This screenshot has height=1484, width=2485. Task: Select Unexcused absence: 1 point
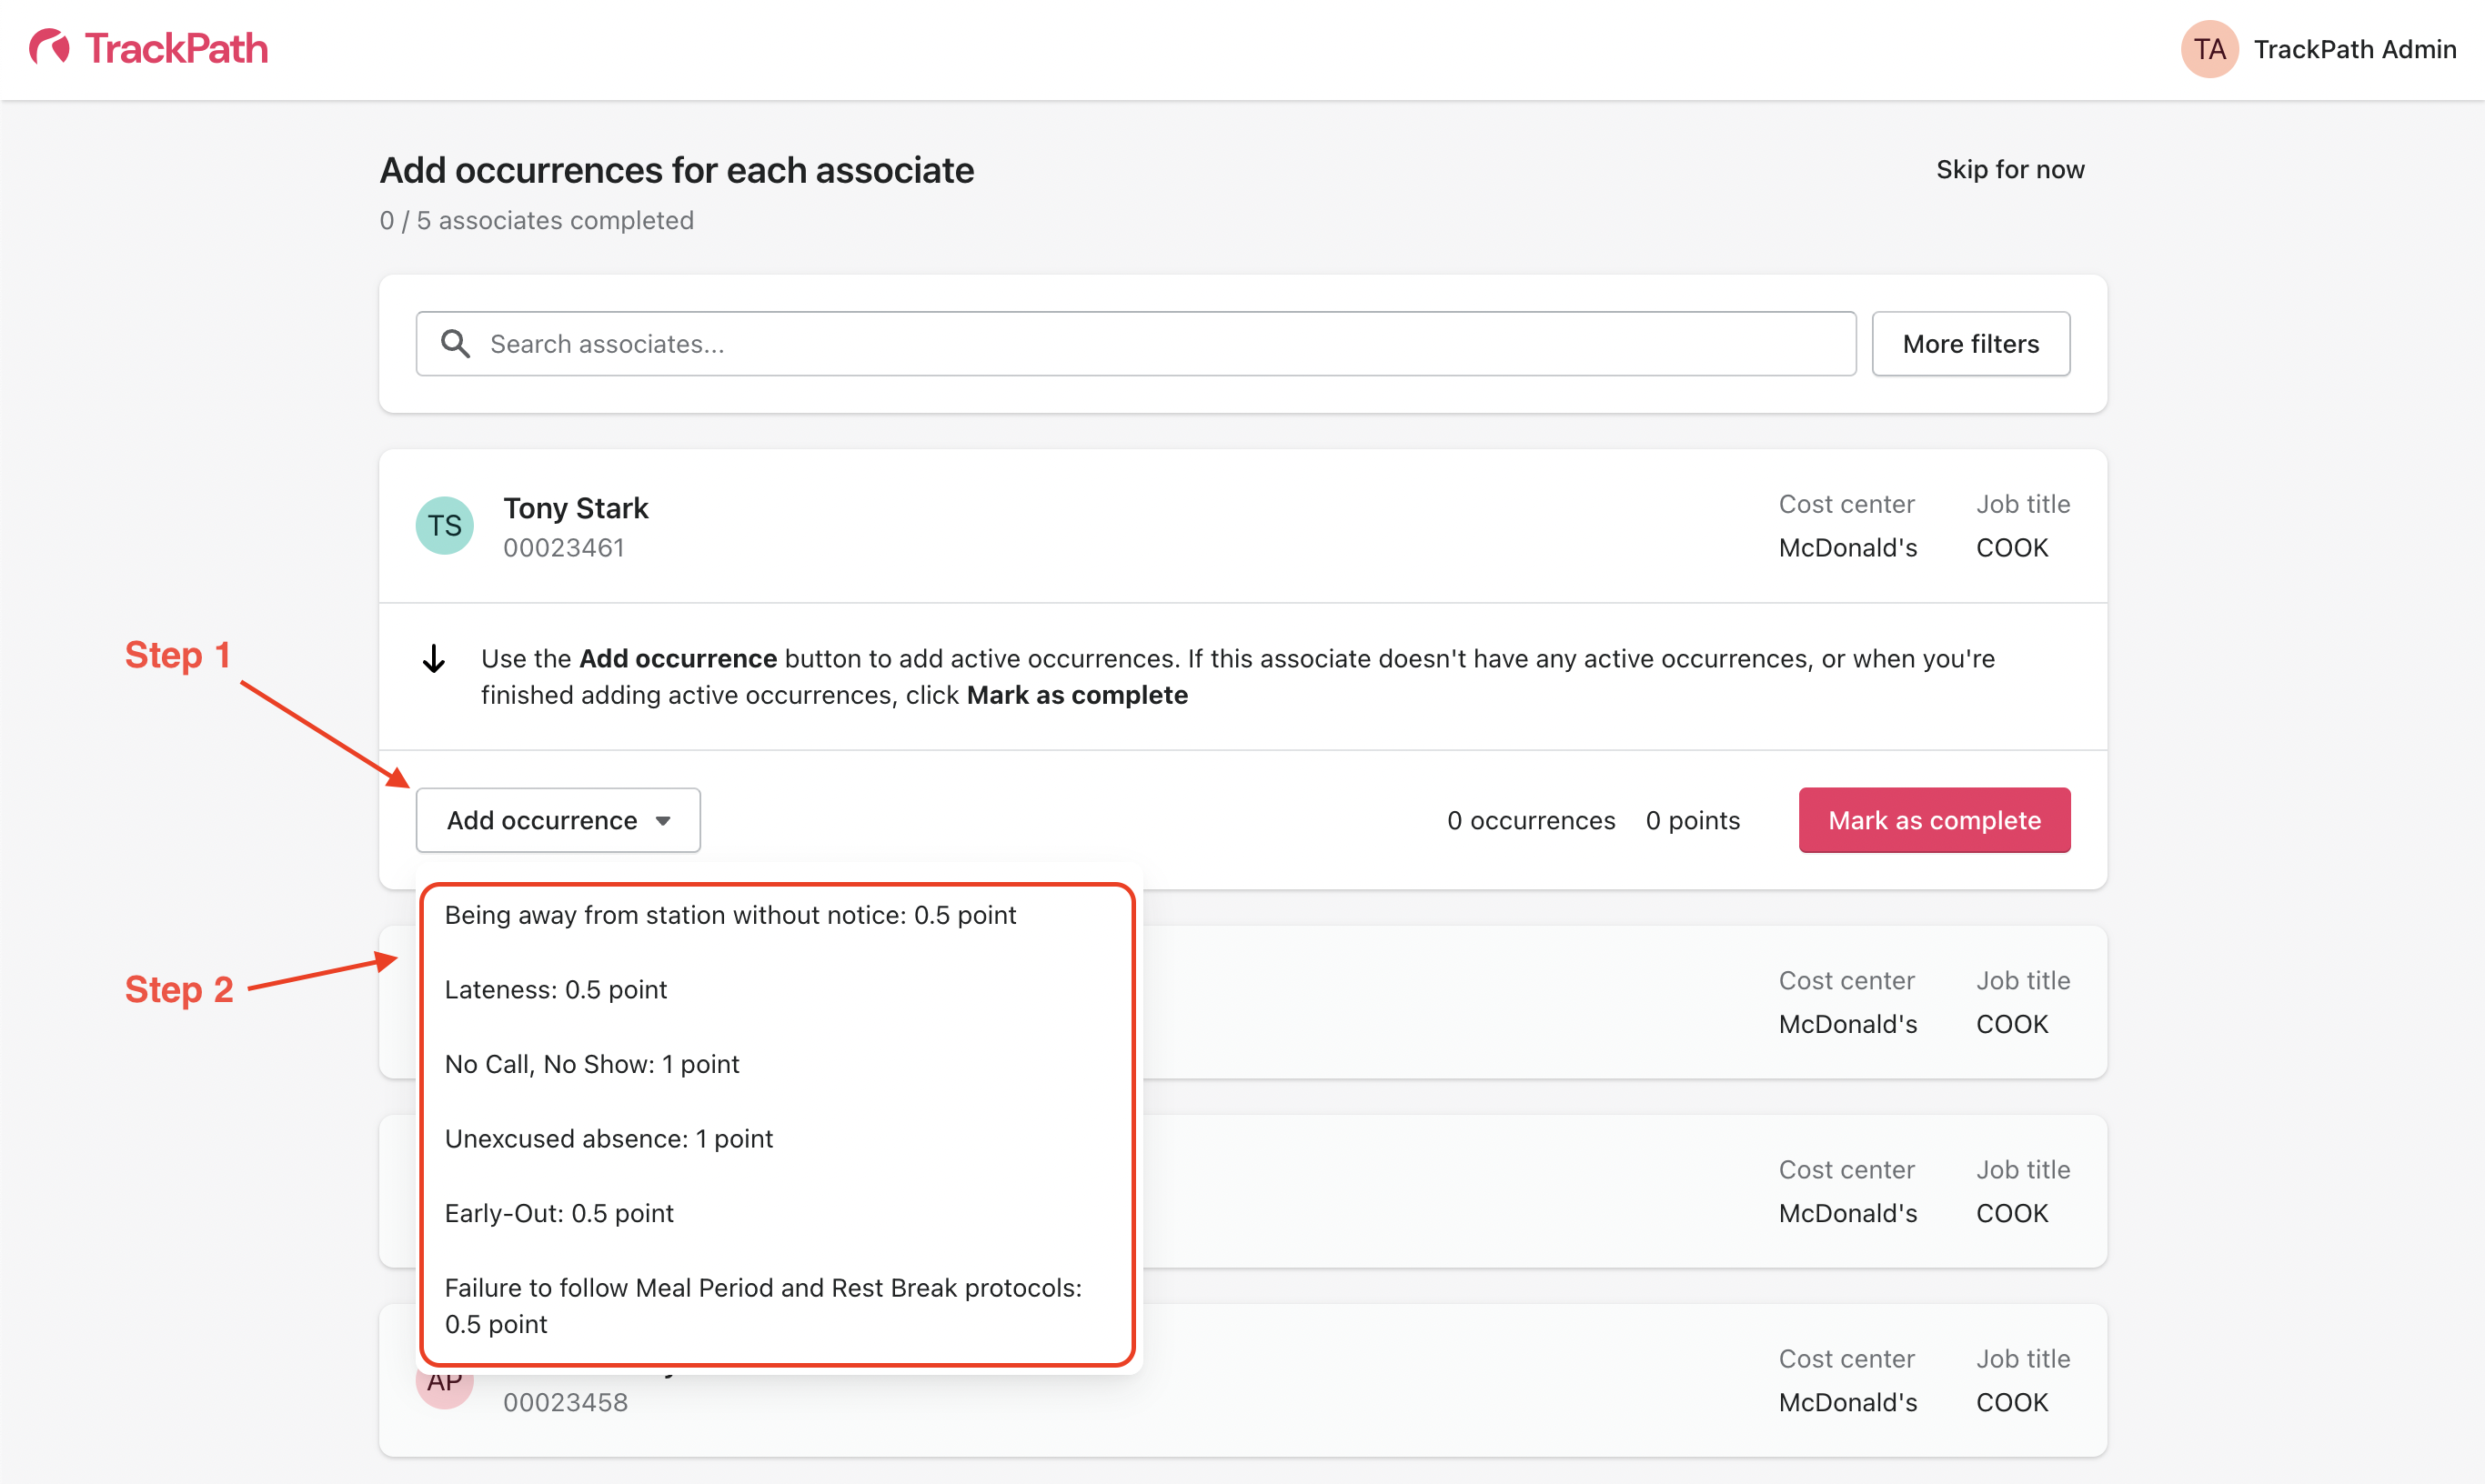[x=609, y=1139]
